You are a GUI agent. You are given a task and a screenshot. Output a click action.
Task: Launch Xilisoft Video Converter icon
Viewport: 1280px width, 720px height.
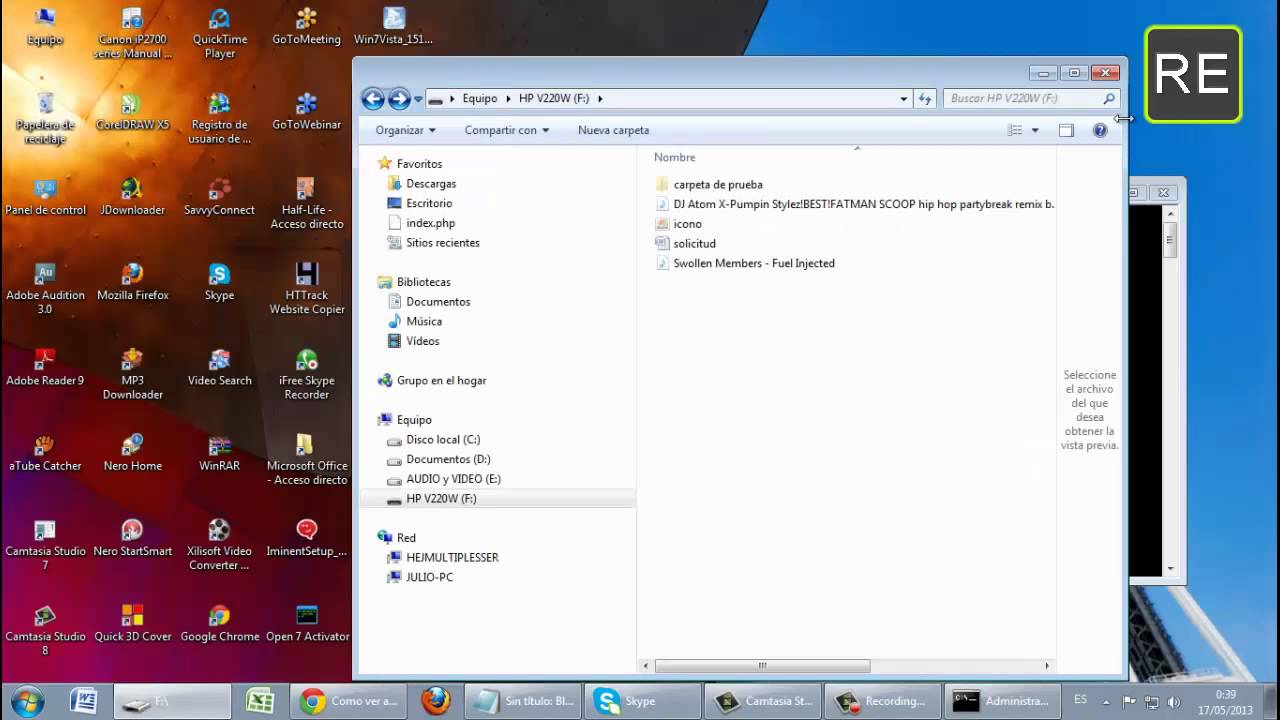(219, 543)
